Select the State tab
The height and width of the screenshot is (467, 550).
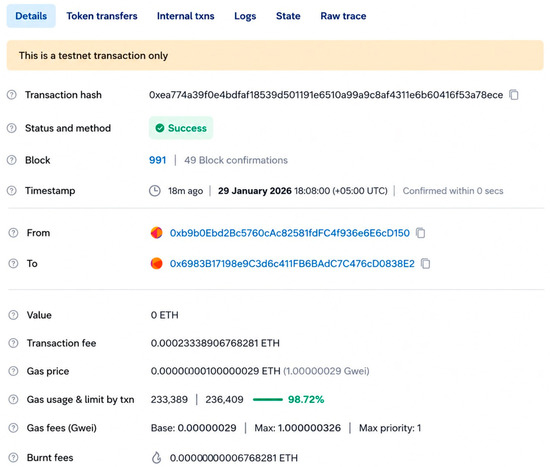click(288, 16)
